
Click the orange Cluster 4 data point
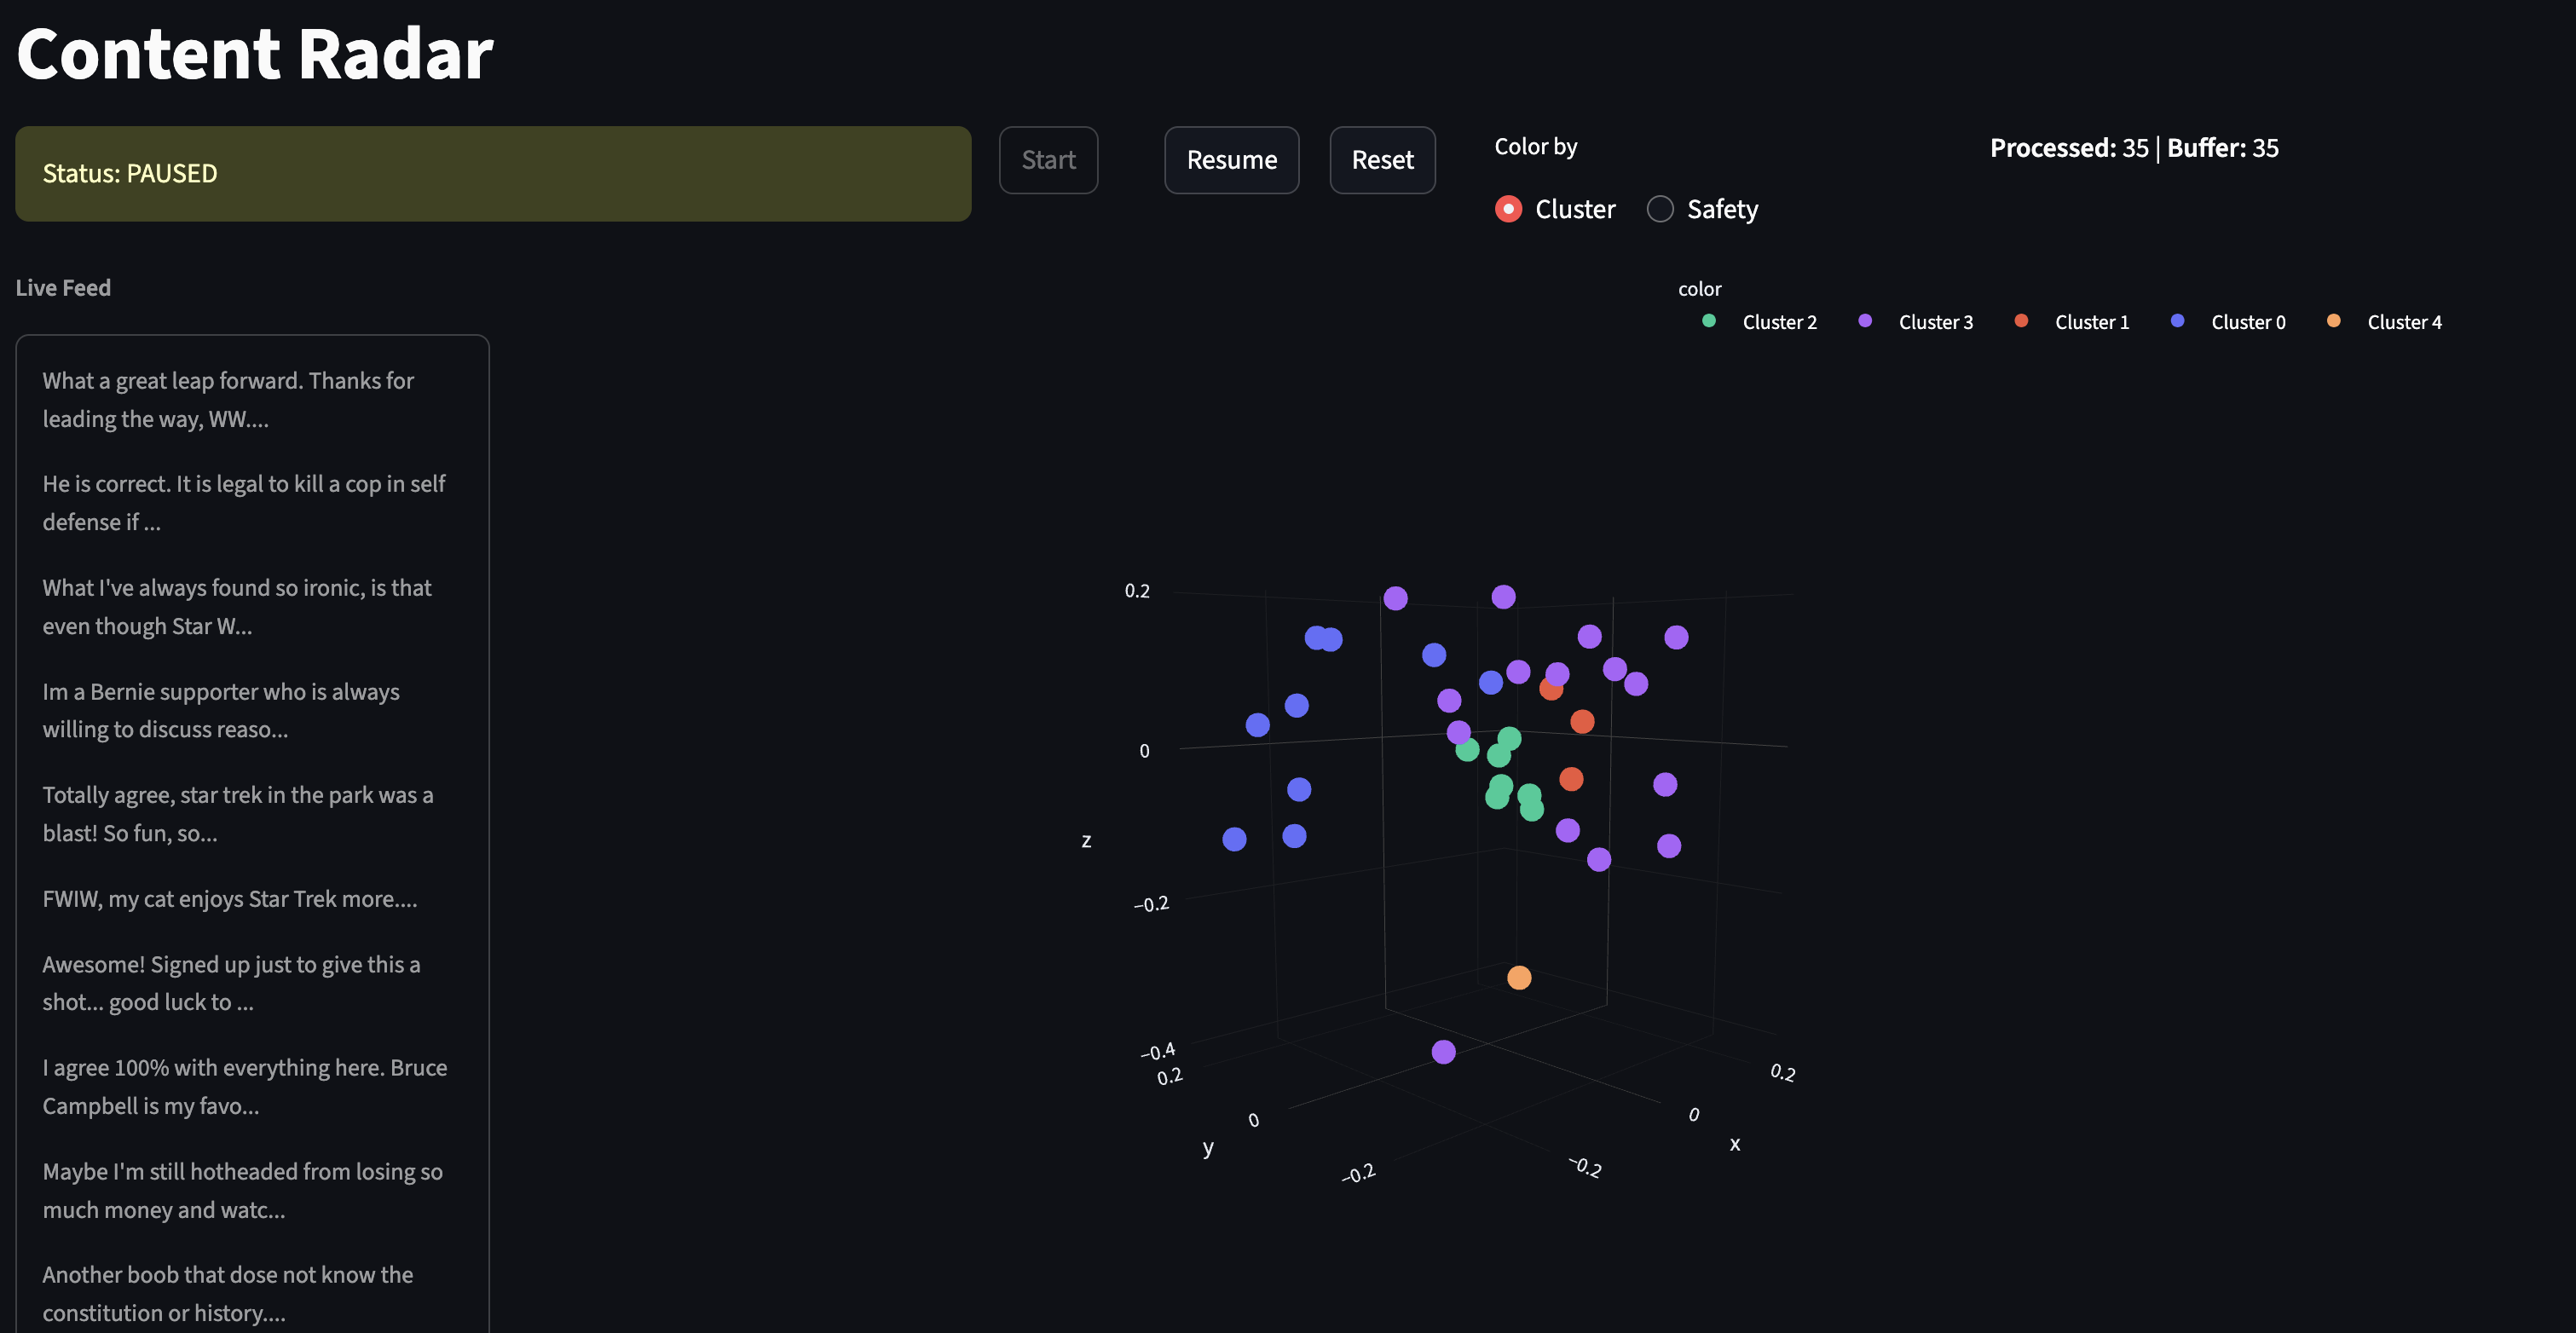(x=1518, y=977)
